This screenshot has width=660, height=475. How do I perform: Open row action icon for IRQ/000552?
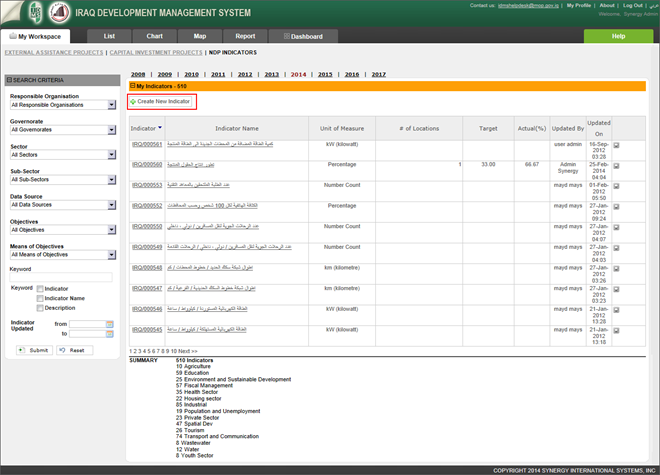pyautogui.click(x=616, y=207)
